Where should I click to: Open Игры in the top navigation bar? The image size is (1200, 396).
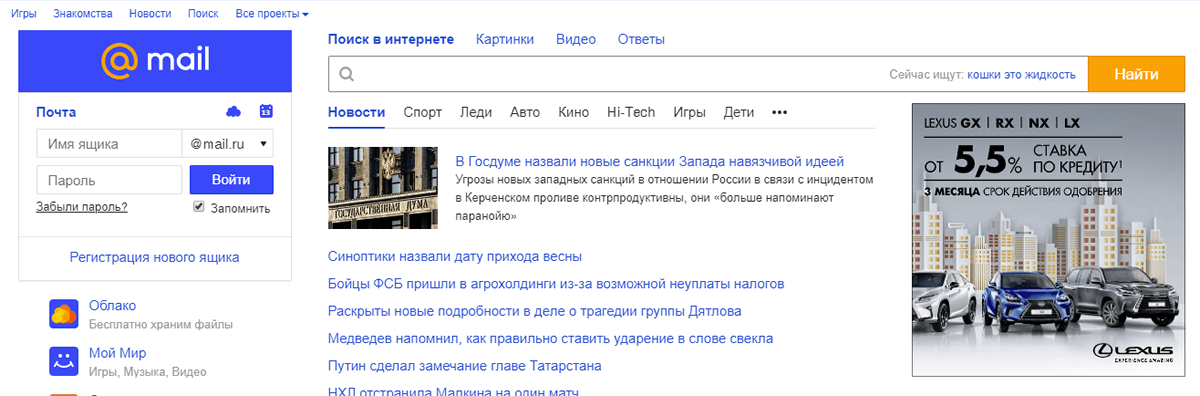click(24, 14)
